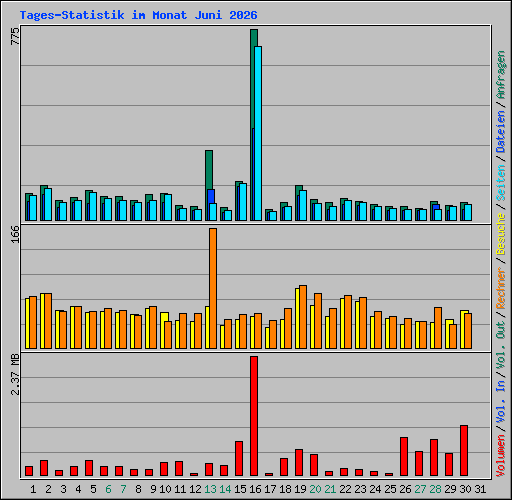Click the orange Rechner bar for day 19

[x=303, y=317]
